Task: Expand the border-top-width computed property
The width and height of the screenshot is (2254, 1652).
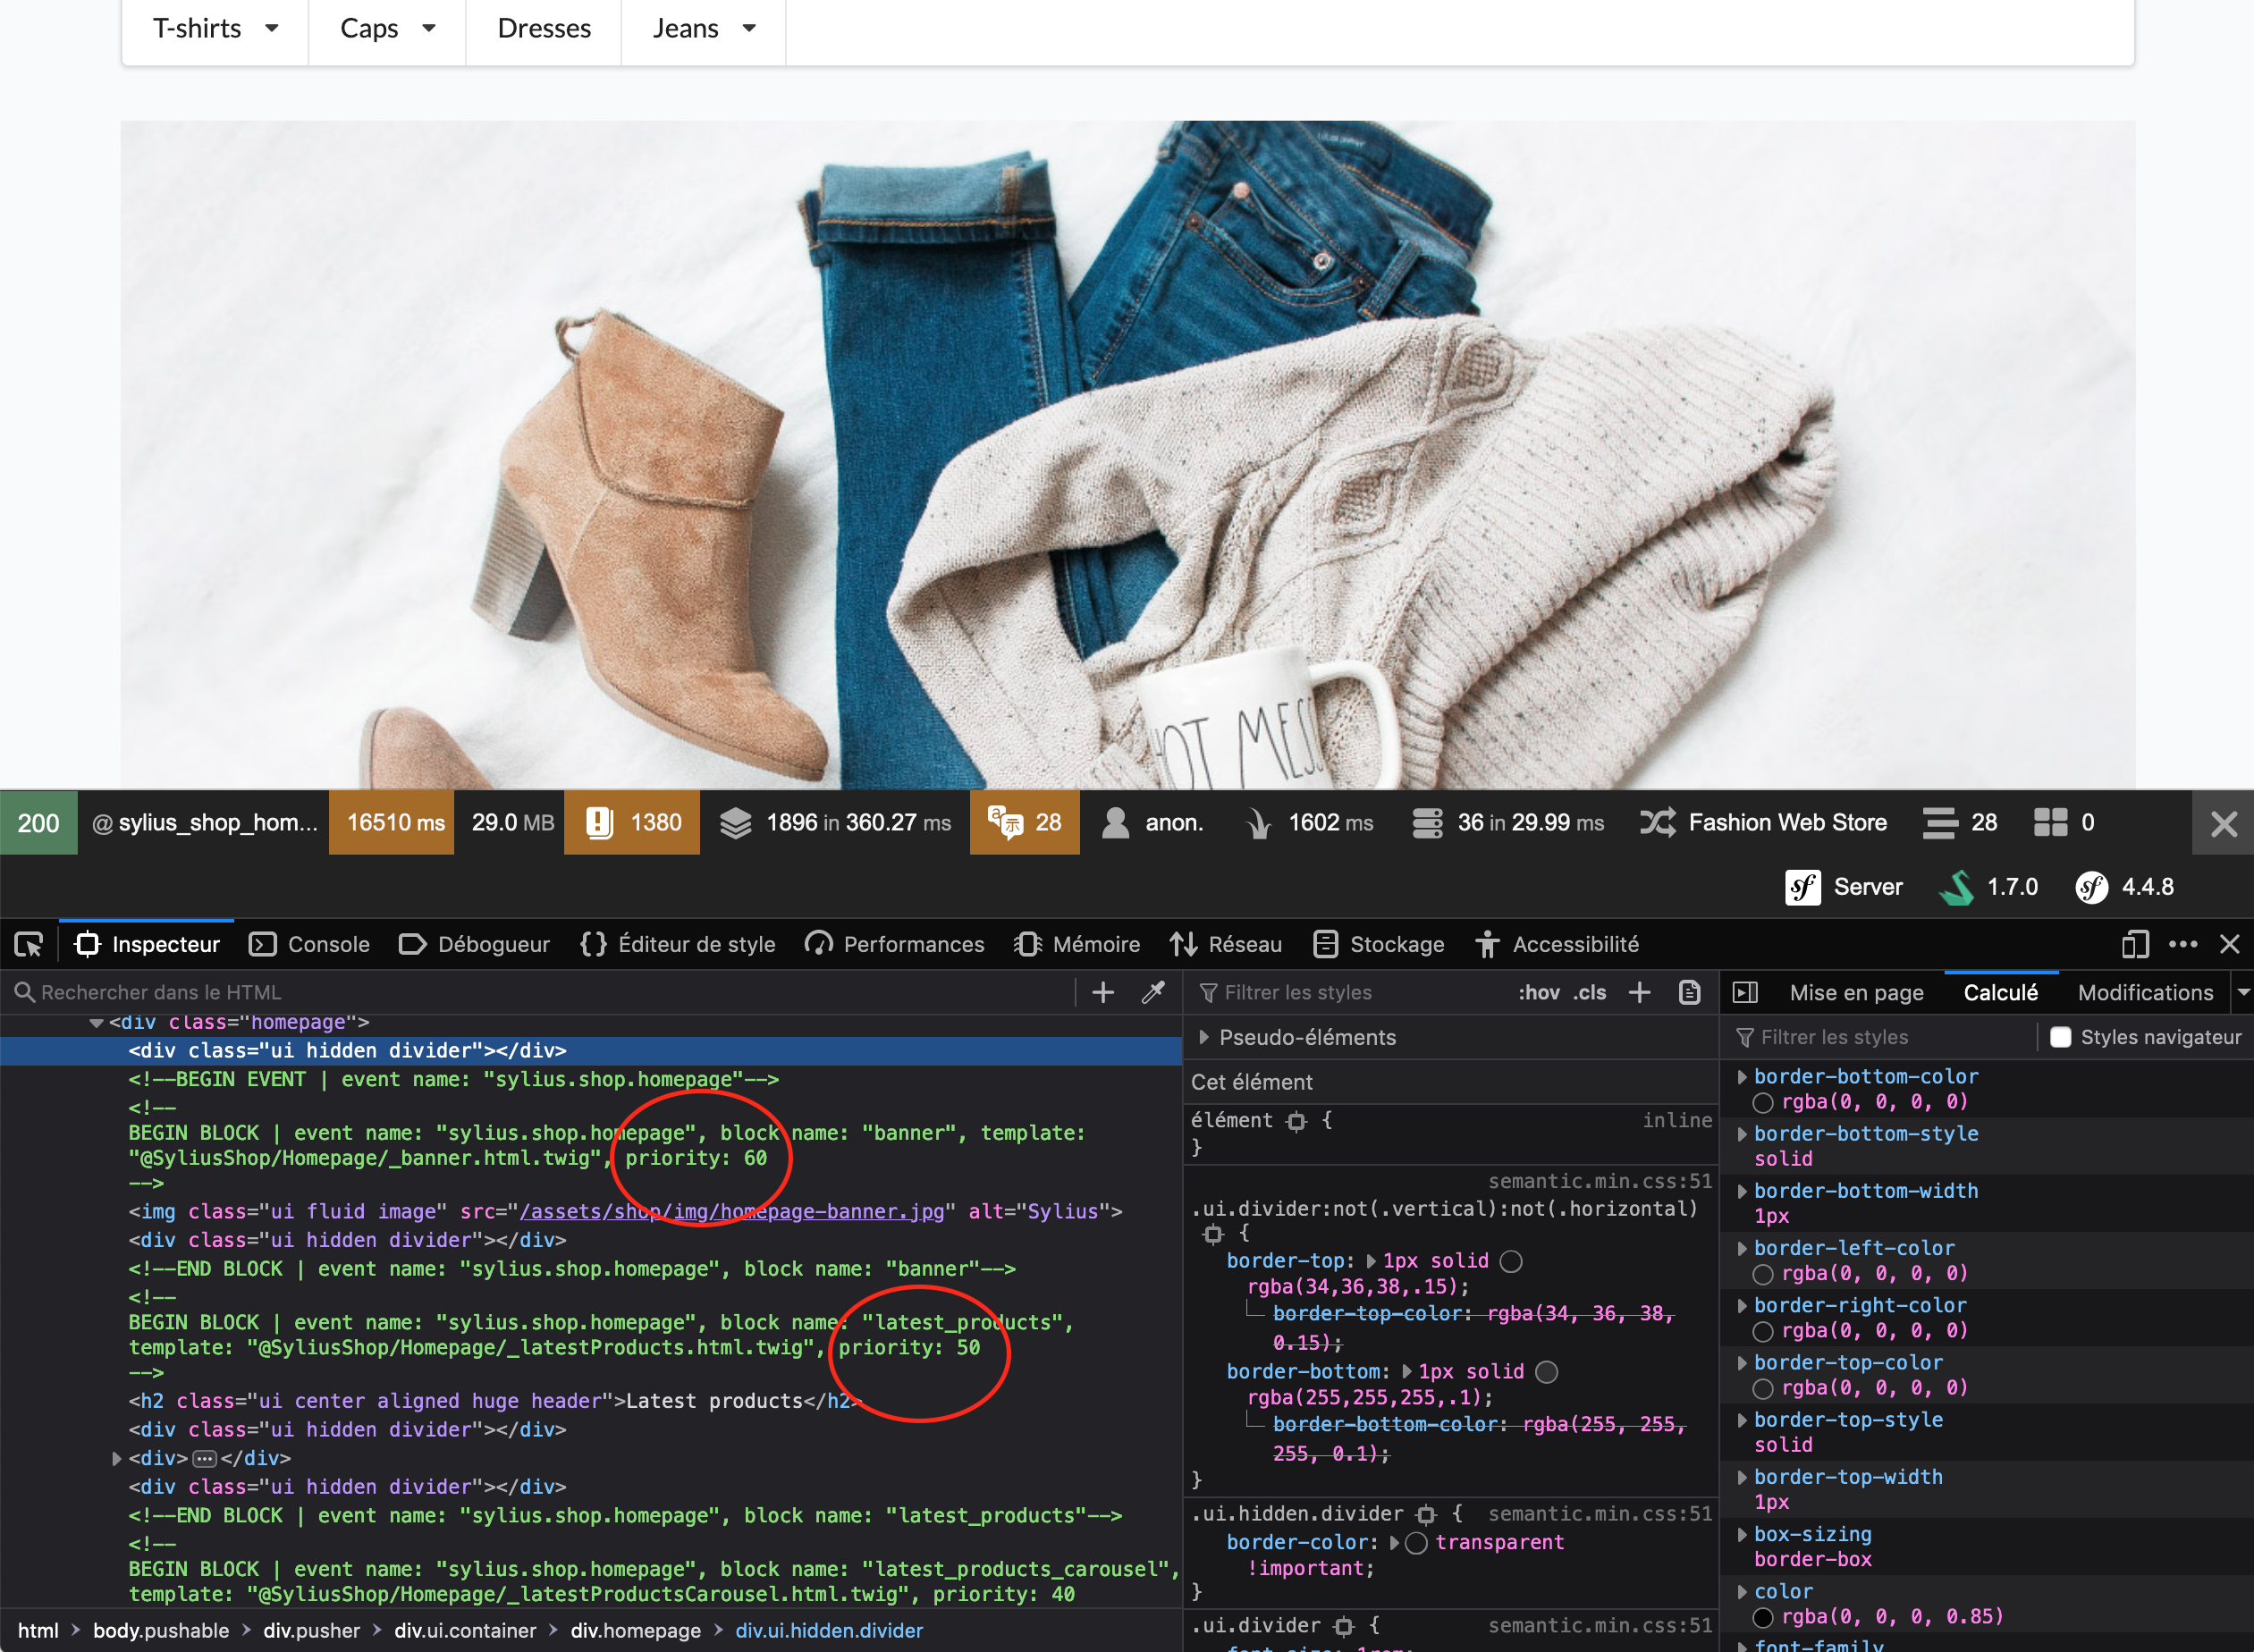Action: [1742, 1477]
